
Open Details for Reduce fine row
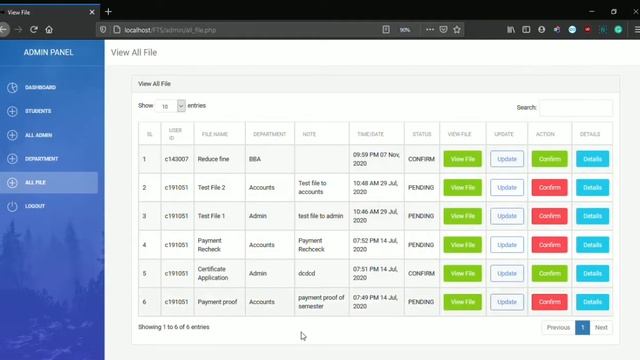coord(592,159)
